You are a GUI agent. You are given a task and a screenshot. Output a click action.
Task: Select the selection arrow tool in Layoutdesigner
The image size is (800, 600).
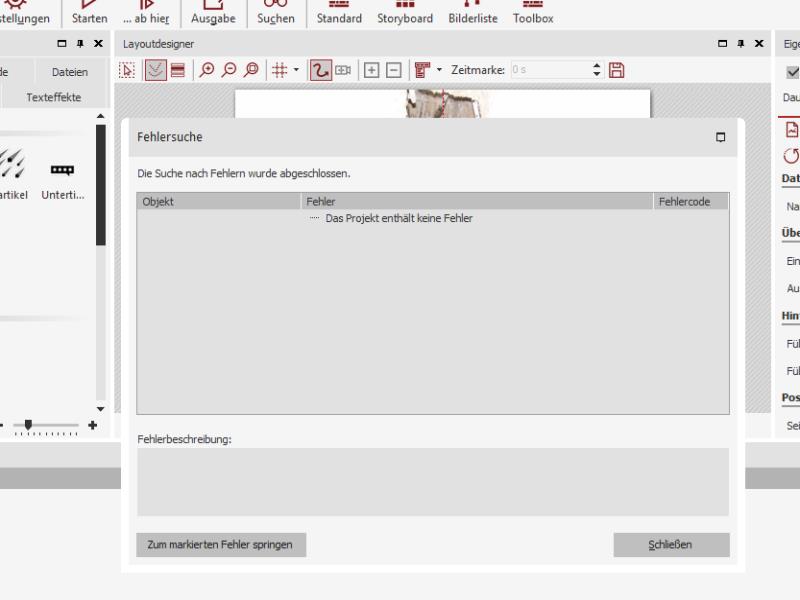[x=128, y=70]
